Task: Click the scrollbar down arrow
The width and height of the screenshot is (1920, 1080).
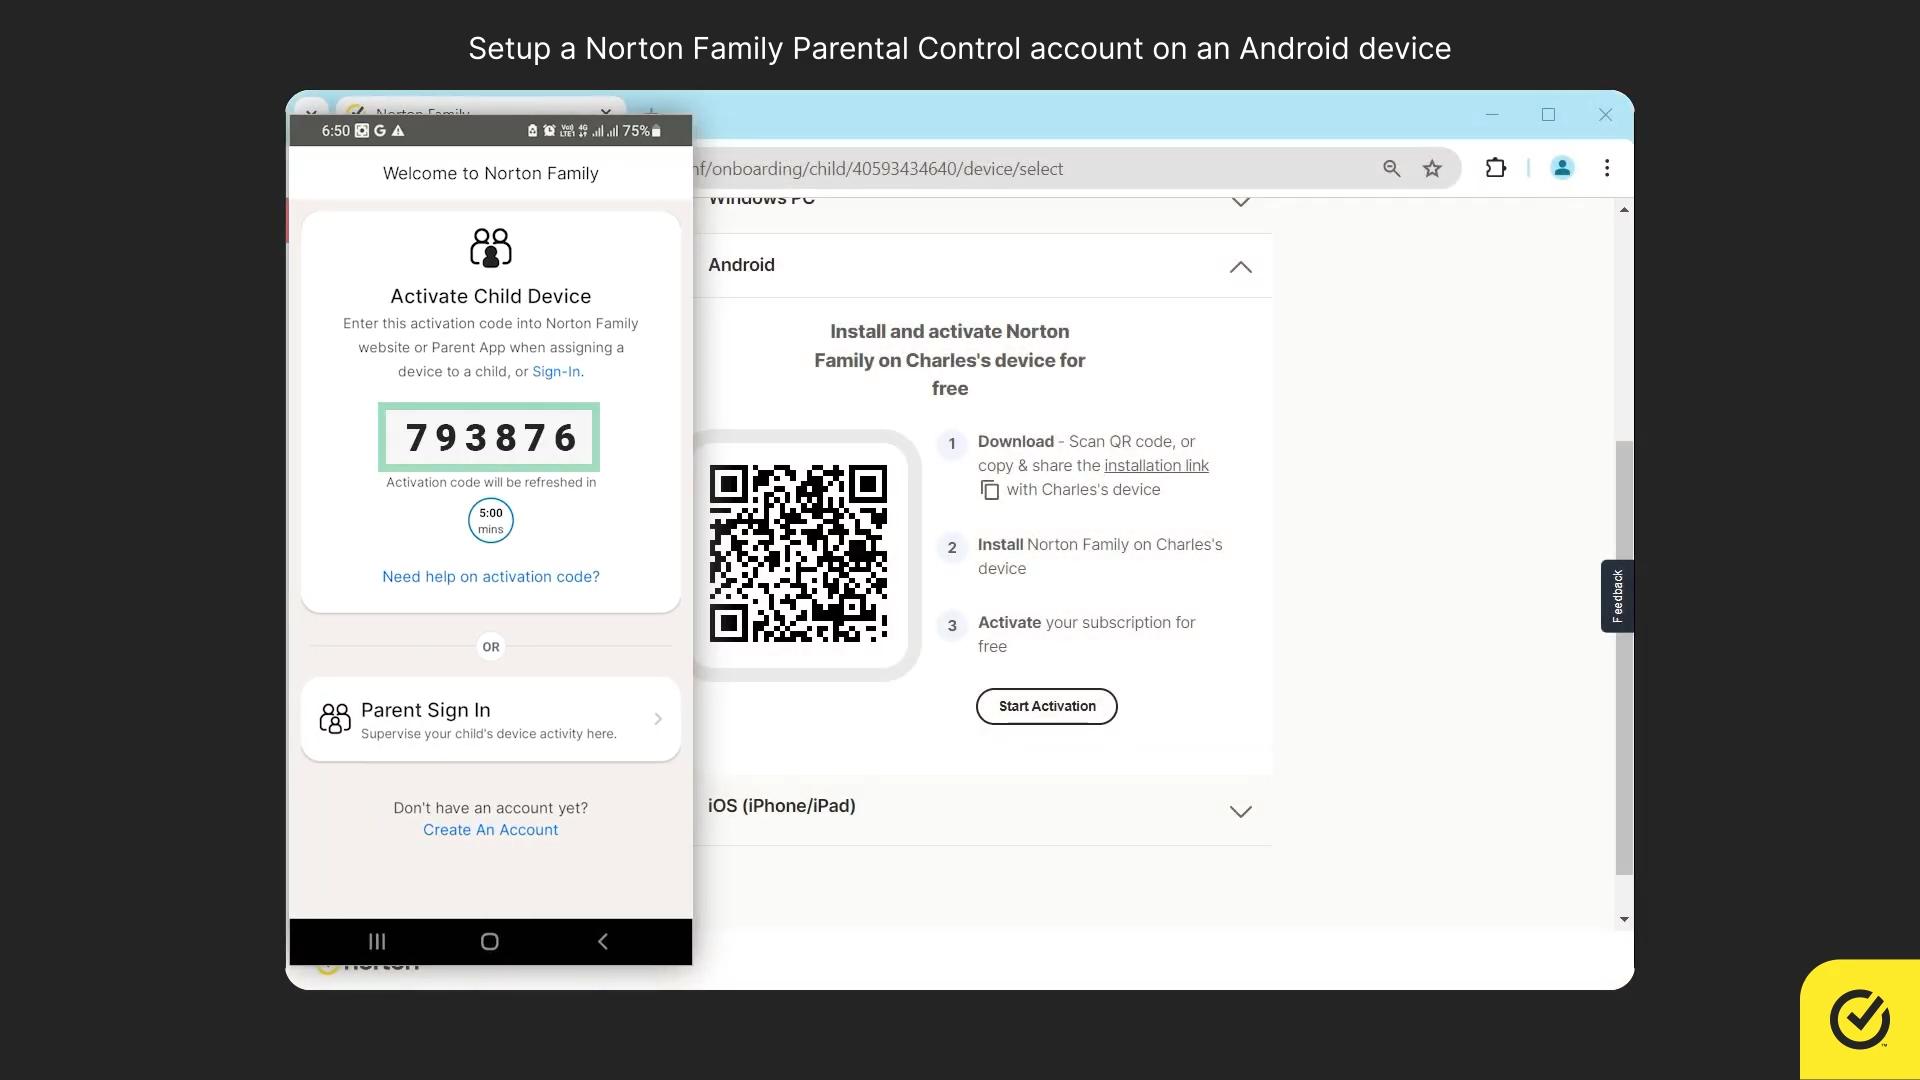Action: coord(1624,919)
